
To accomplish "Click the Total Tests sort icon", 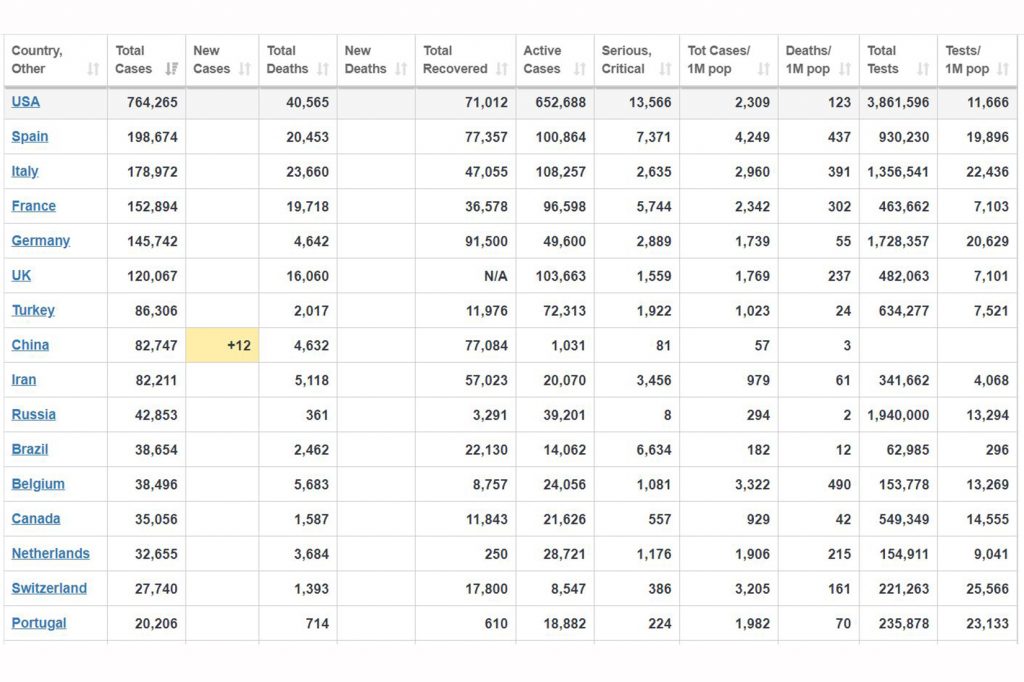I will (x=923, y=69).
